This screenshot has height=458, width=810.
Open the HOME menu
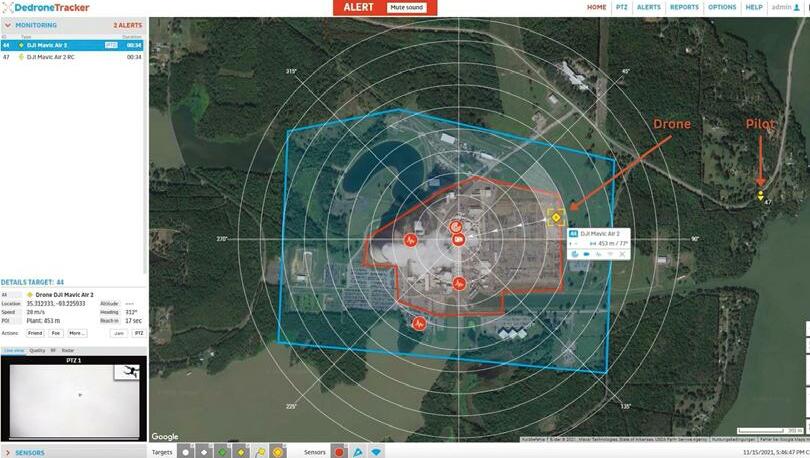(597, 7)
